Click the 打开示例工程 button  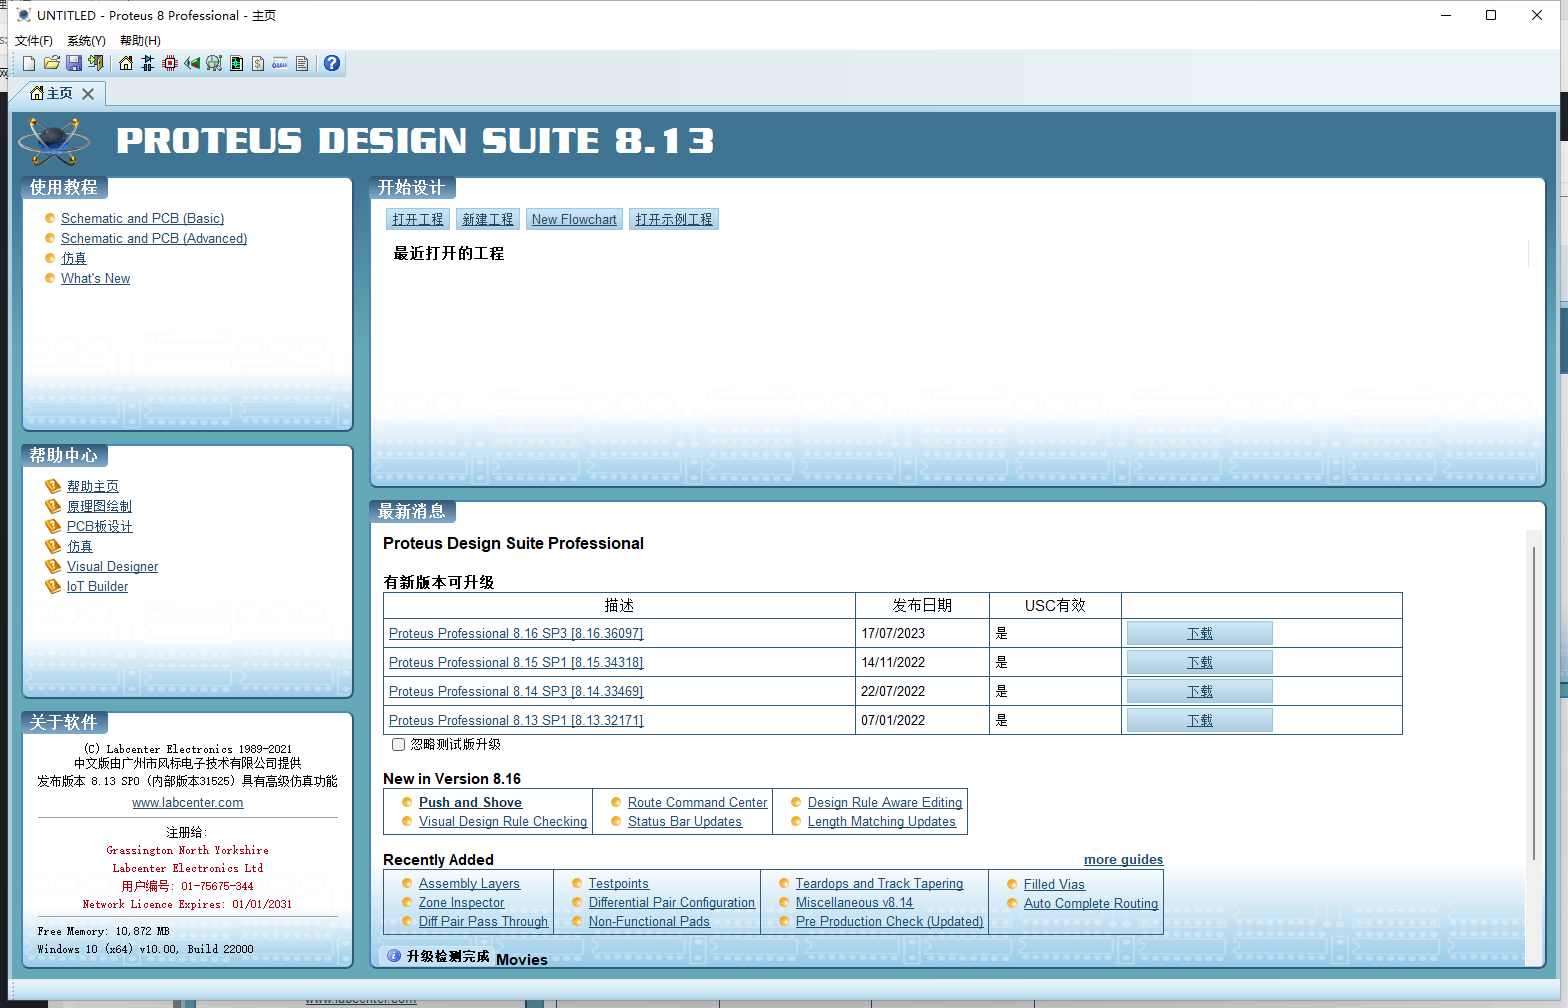674,219
